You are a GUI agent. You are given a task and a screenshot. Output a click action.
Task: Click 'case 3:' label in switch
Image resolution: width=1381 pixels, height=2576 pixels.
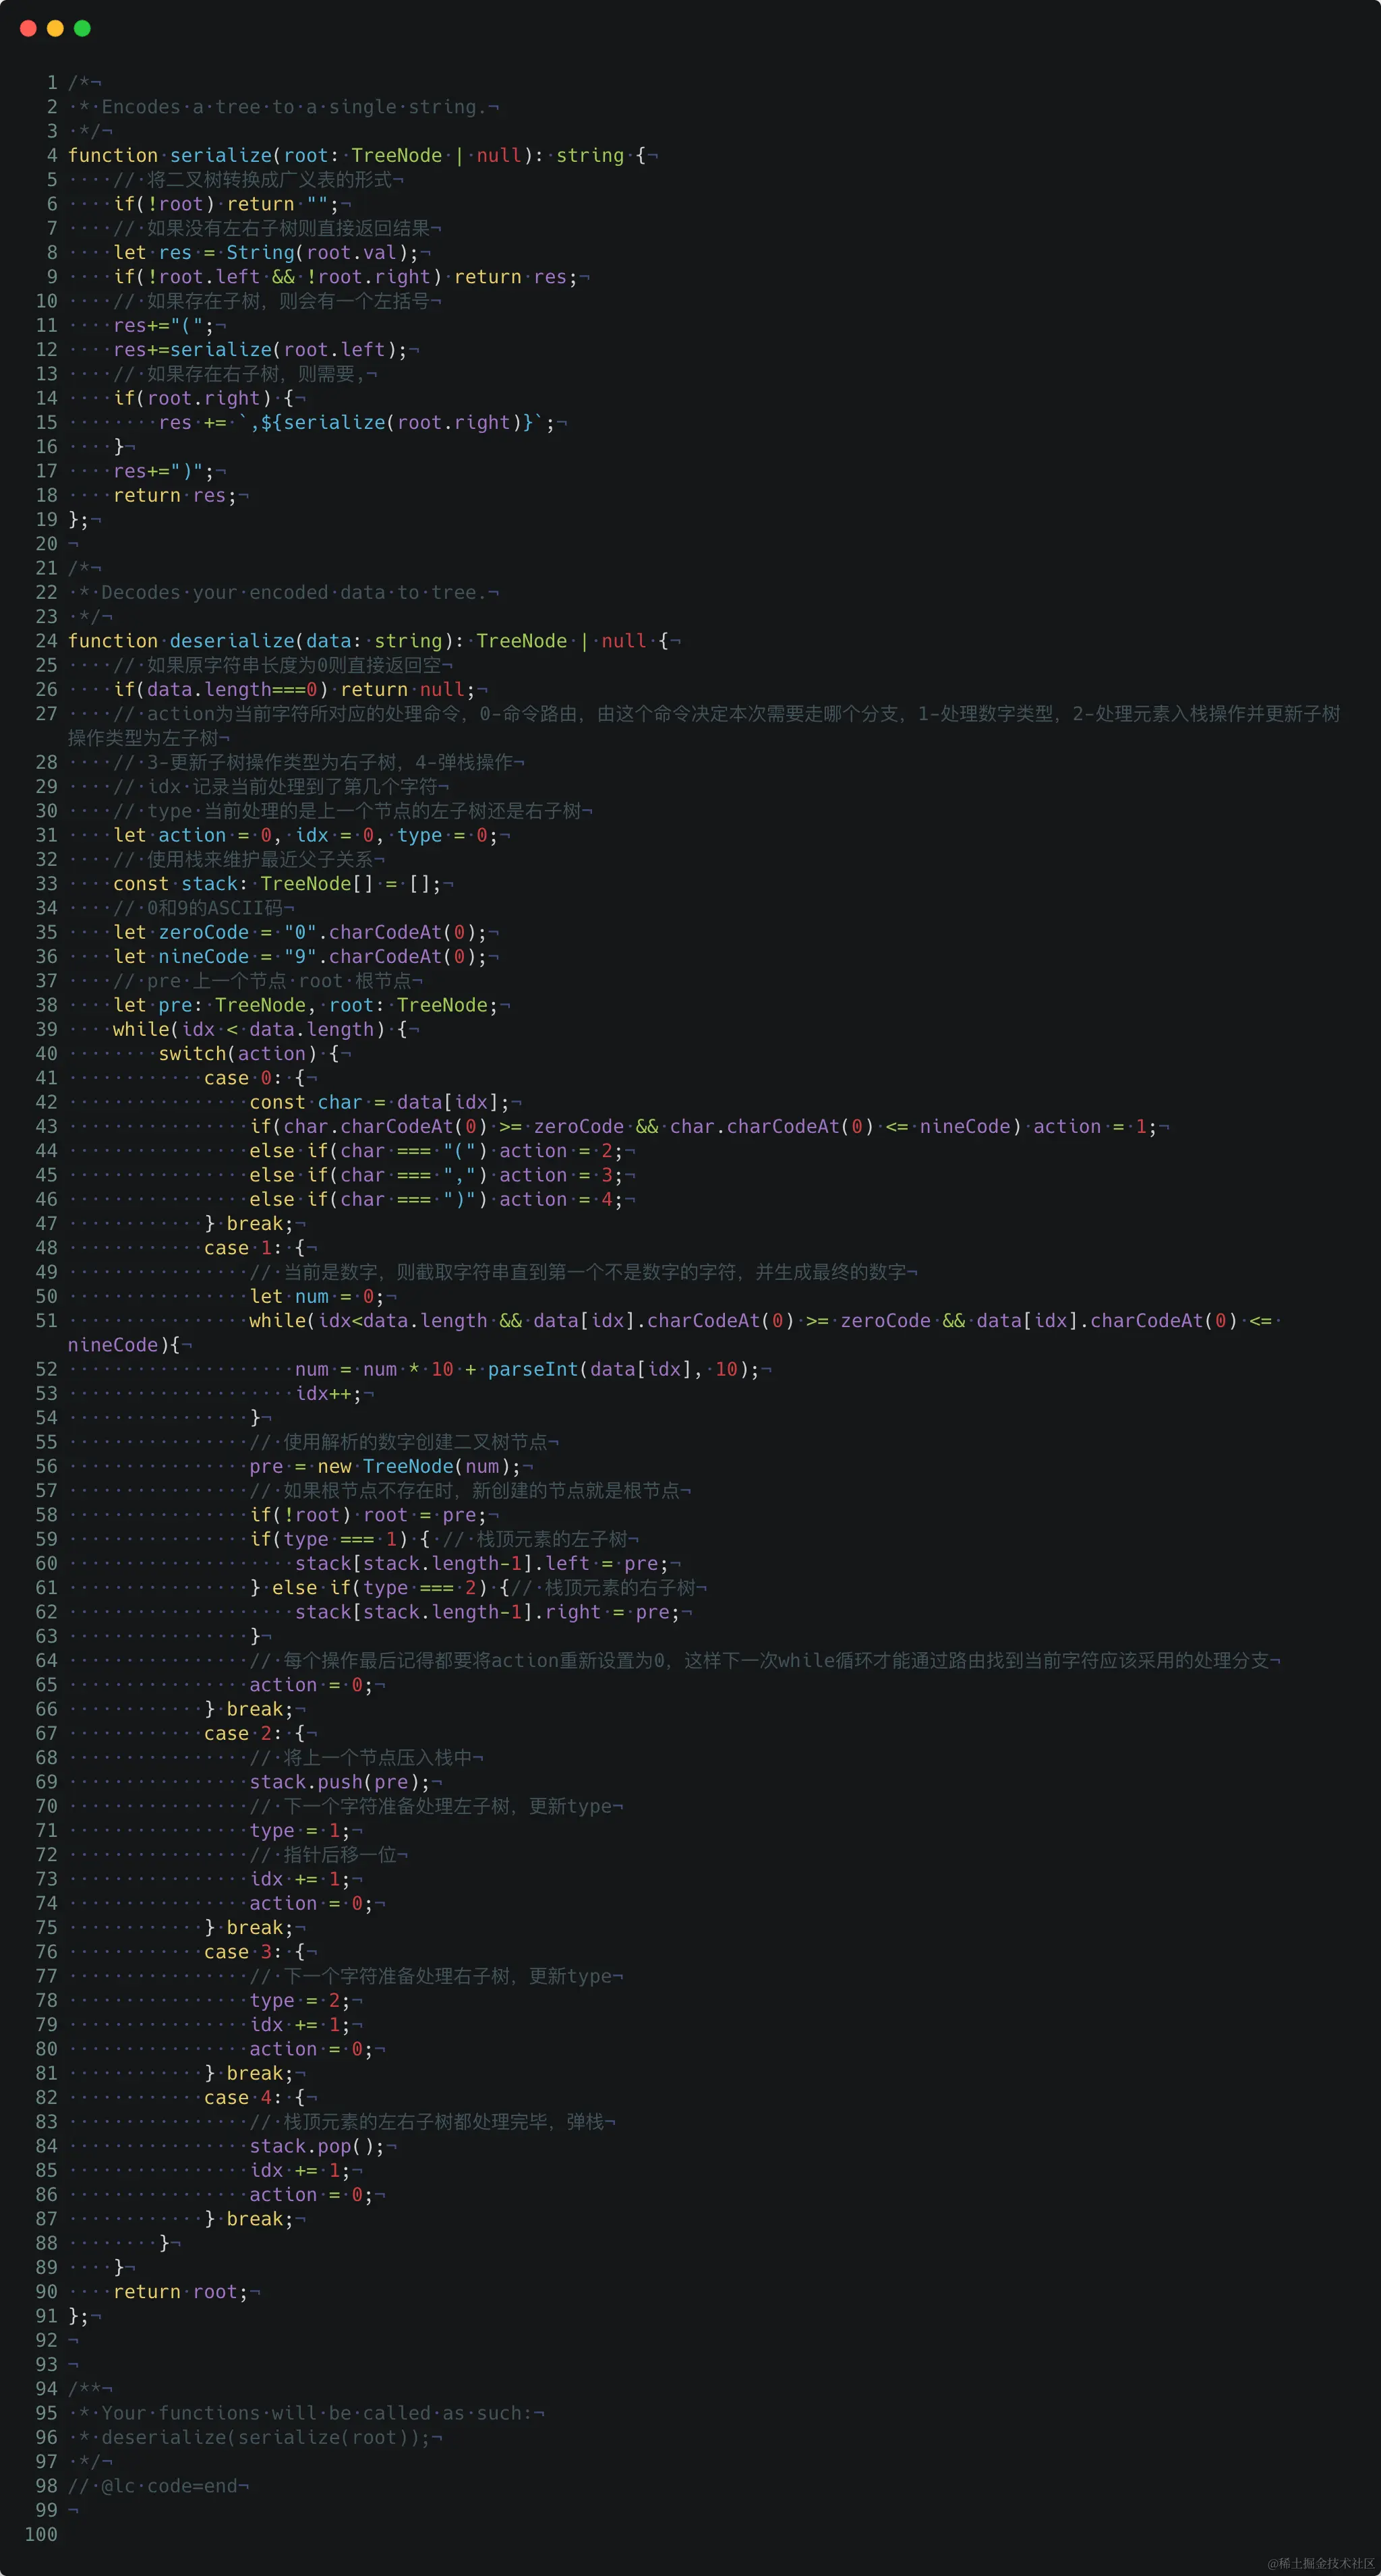point(243,1952)
